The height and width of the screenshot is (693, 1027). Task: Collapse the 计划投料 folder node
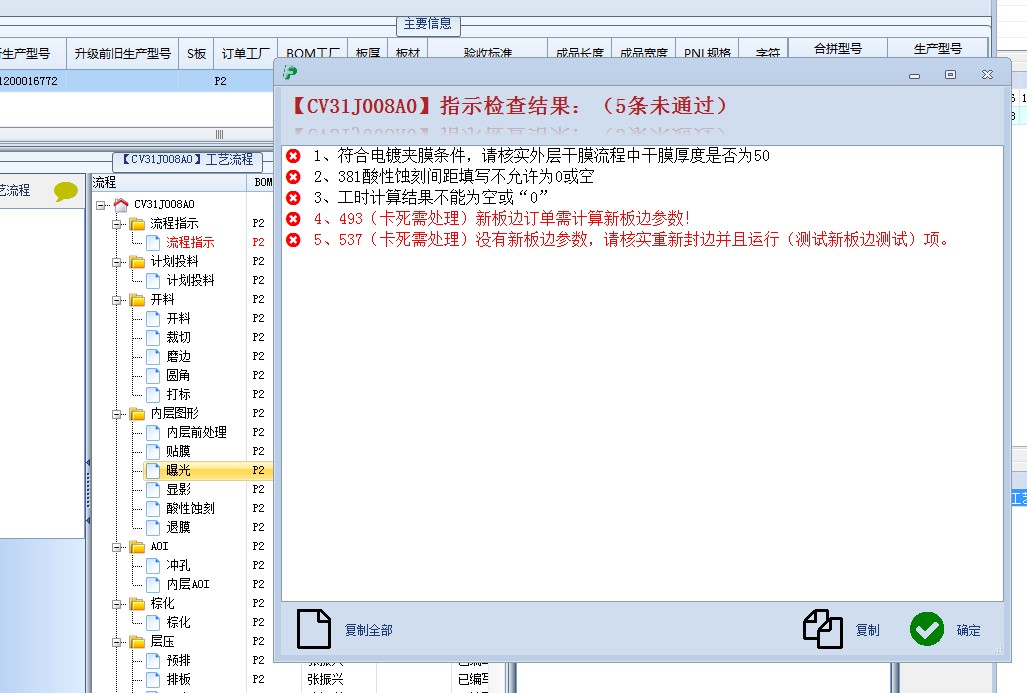click(117, 262)
